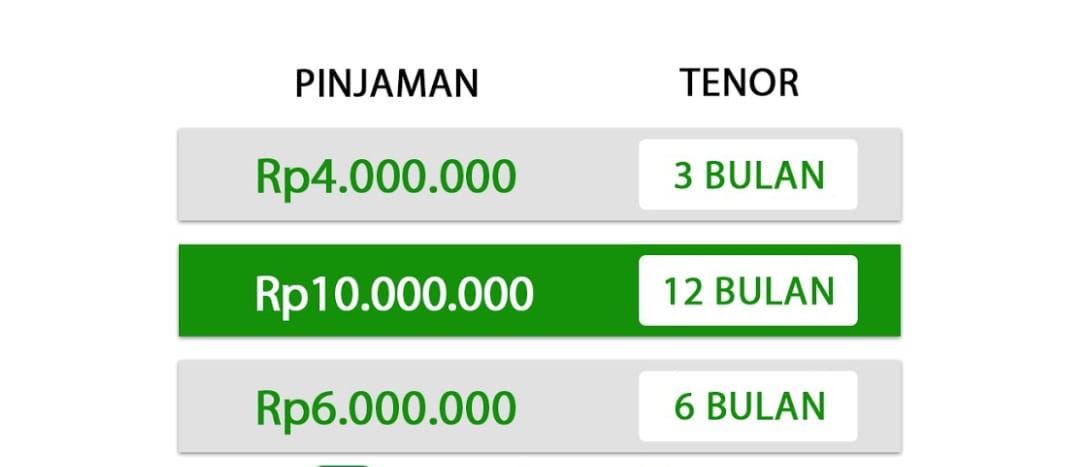The height and width of the screenshot is (467, 1080).
Task: Select the Rp6.000.000 loan amount
Action: pyautogui.click(x=386, y=408)
